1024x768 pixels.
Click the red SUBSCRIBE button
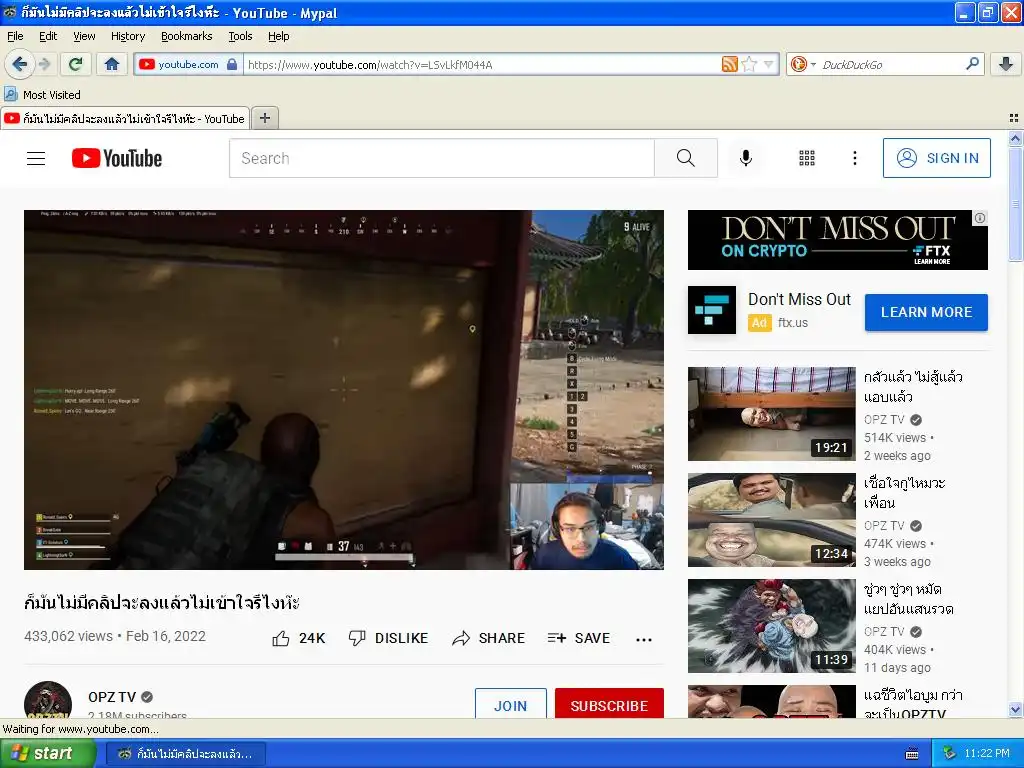point(609,704)
